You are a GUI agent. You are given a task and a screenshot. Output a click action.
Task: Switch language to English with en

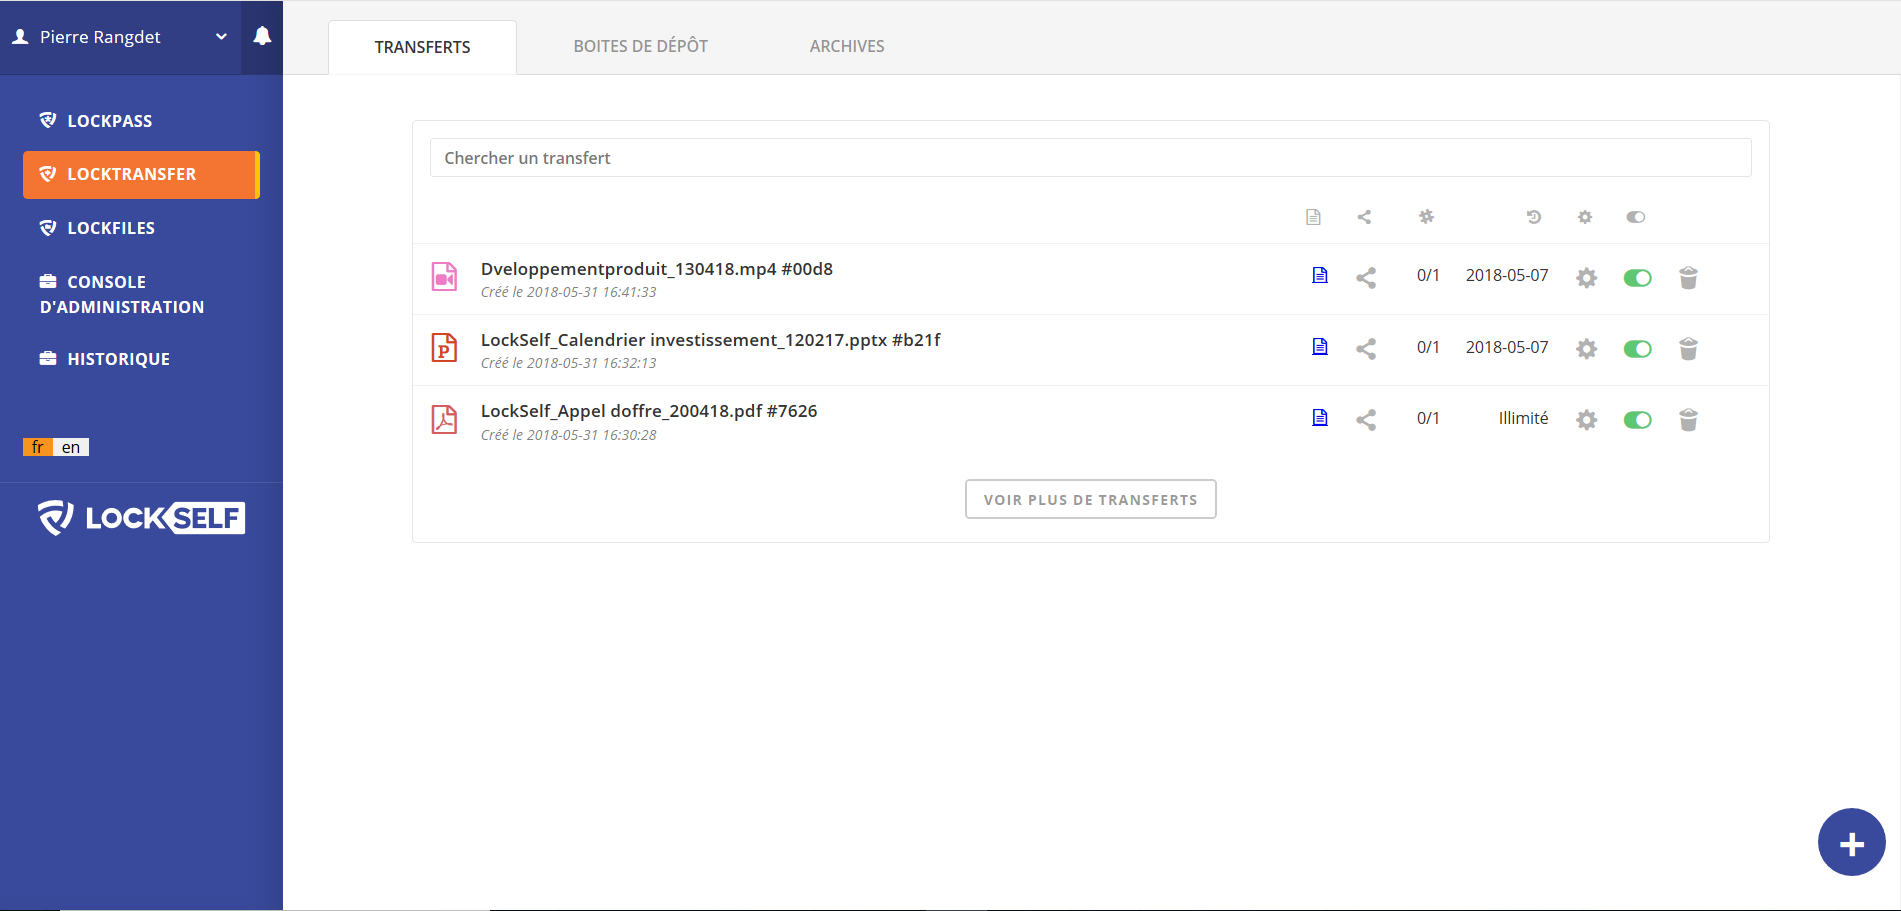[71, 447]
